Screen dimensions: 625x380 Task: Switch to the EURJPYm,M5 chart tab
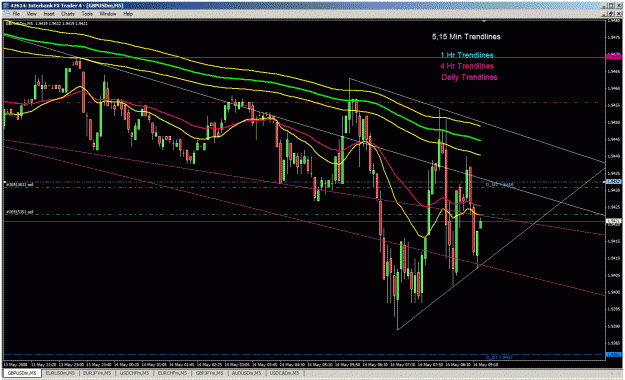pos(96,373)
